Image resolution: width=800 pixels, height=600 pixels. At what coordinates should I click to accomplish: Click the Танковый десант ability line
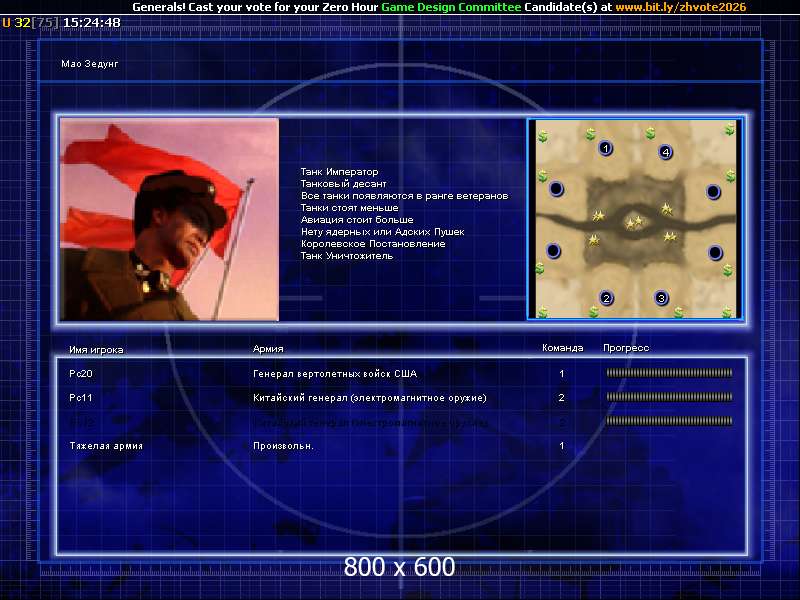pos(343,184)
